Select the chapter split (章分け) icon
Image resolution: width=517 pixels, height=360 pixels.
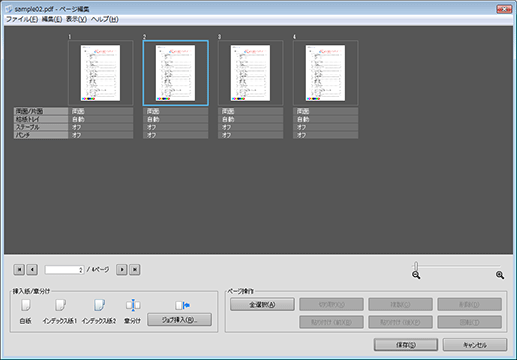tap(133, 305)
